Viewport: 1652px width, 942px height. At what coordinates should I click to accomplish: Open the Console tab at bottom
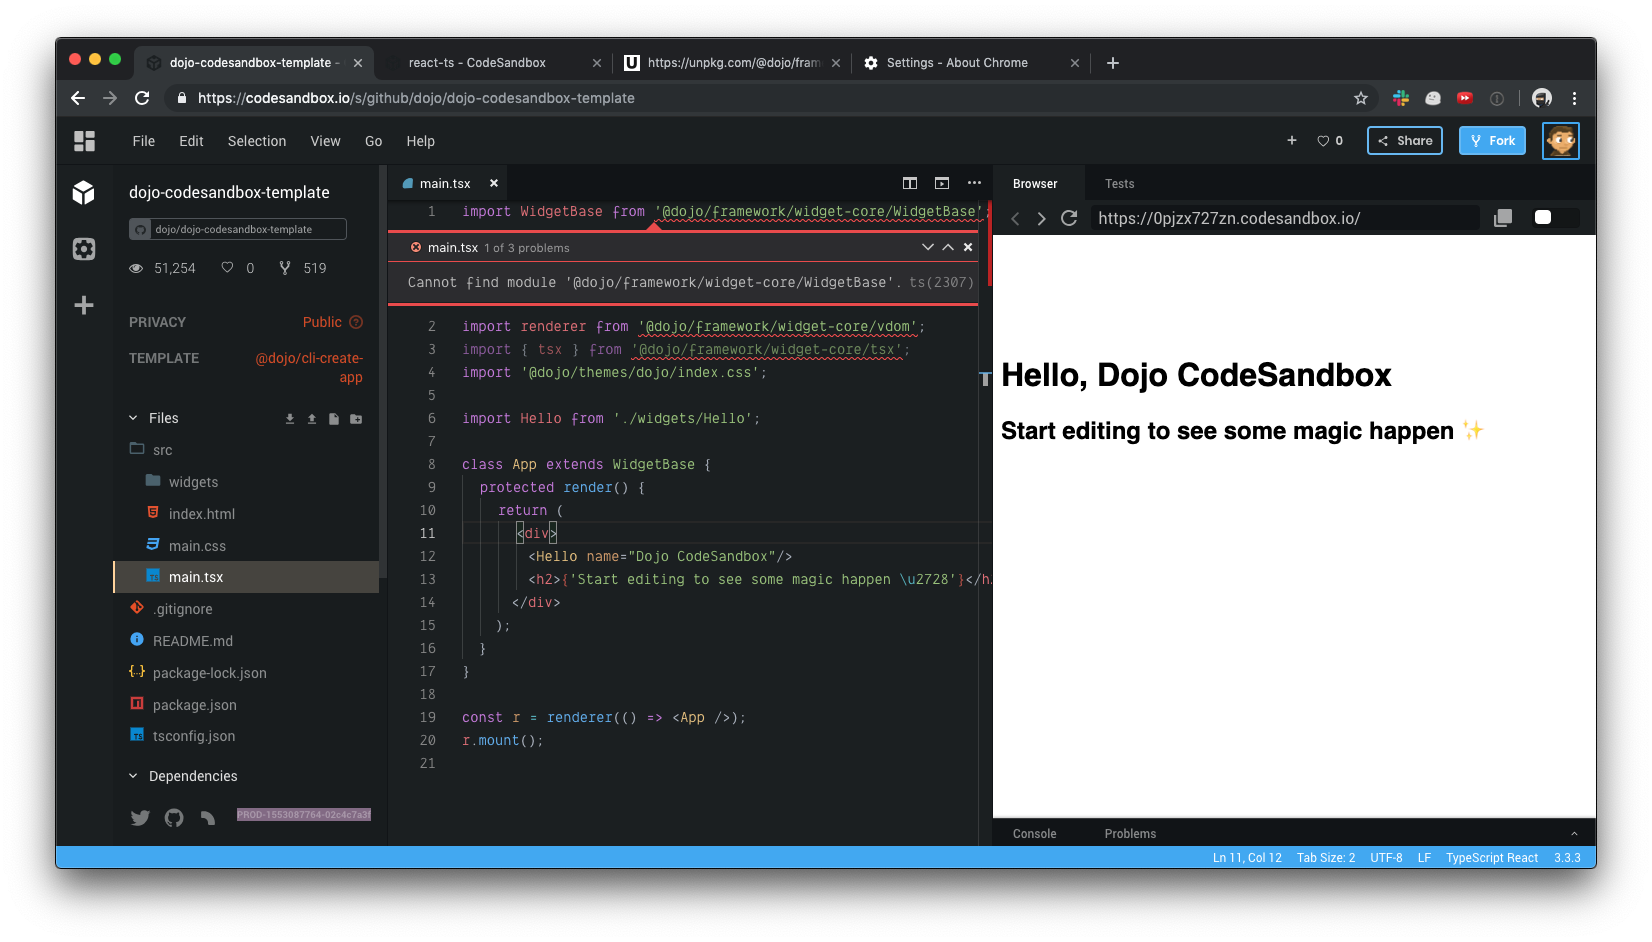coord(1035,834)
